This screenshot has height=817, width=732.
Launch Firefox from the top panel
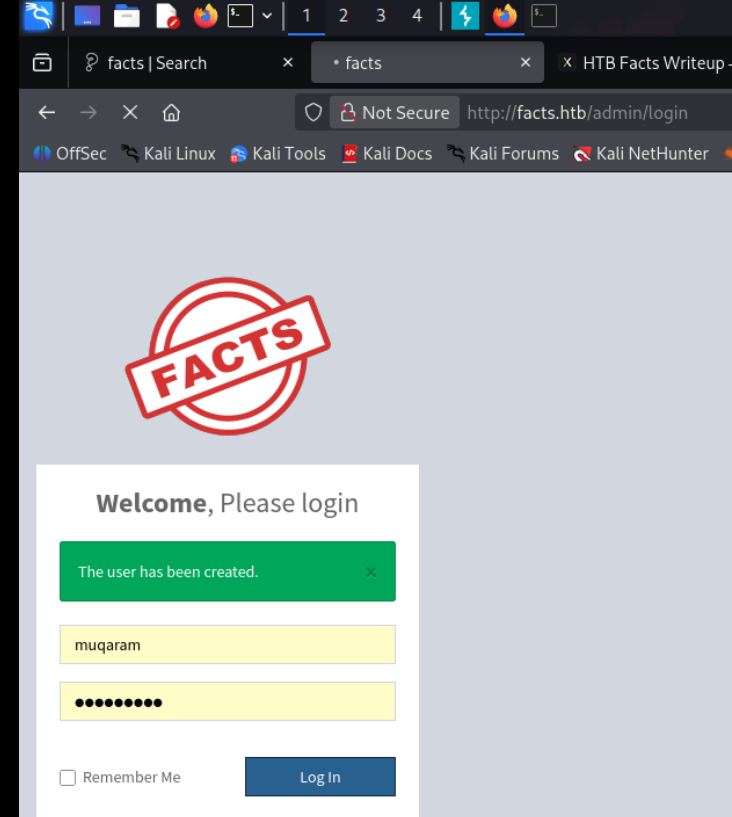coord(205,16)
